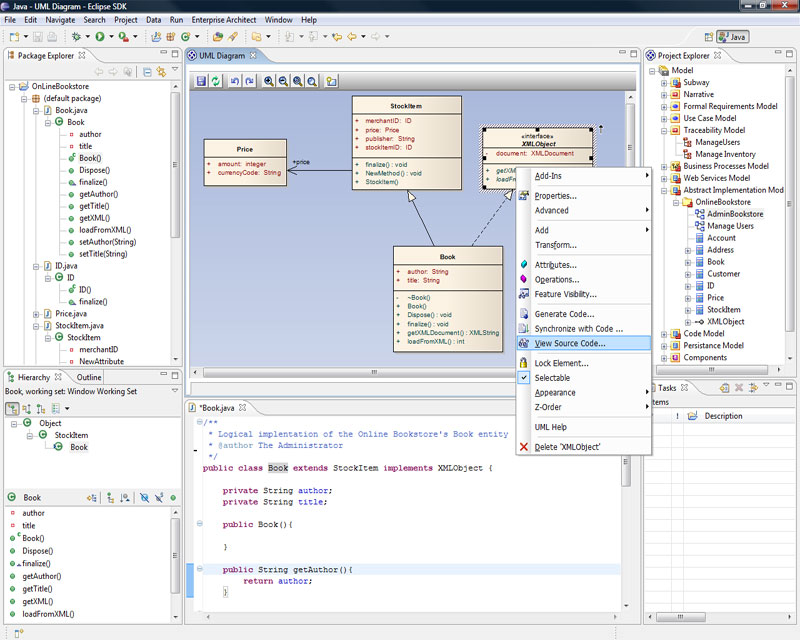800x640 pixels.
Task: Choose View Source Code from context menu
Action: coord(569,343)
